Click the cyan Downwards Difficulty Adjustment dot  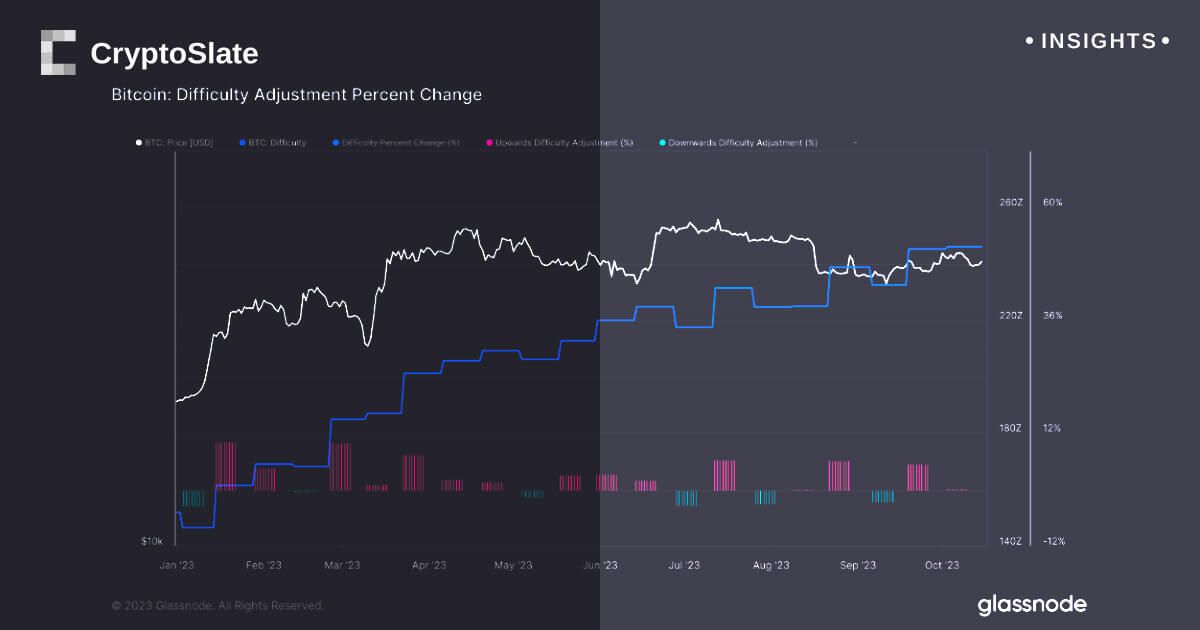click(x=662, y=143)
